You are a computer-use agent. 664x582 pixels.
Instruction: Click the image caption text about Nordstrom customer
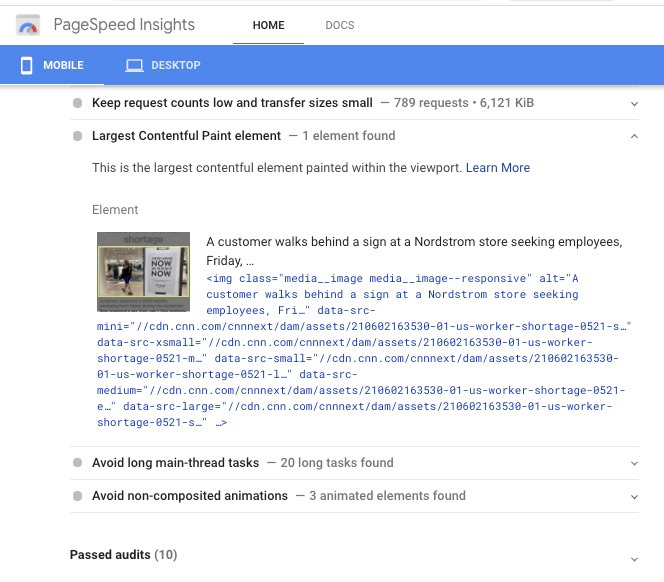414,250
